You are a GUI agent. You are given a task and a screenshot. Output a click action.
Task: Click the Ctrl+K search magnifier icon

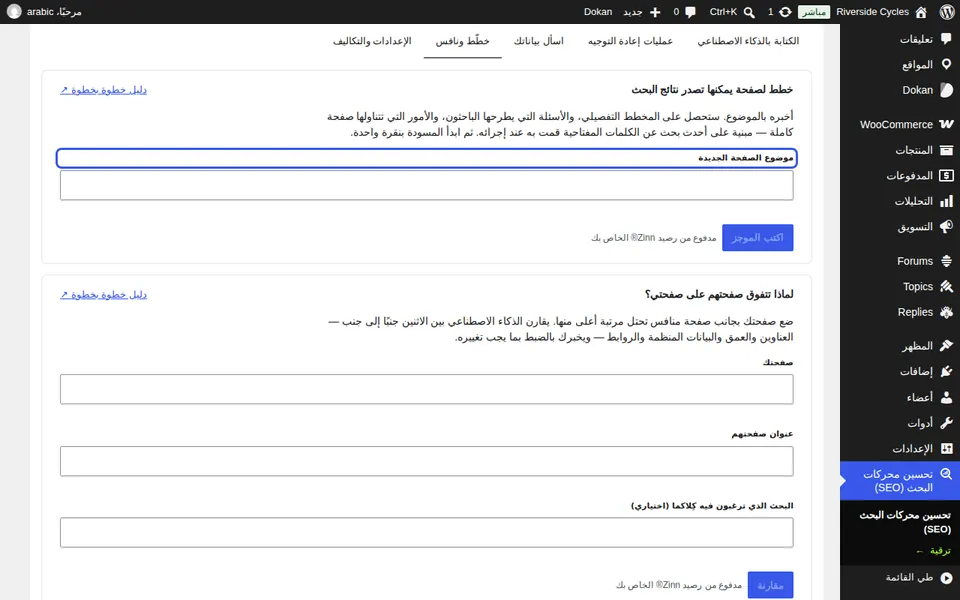pyautogui.click(x=749, y=12)
